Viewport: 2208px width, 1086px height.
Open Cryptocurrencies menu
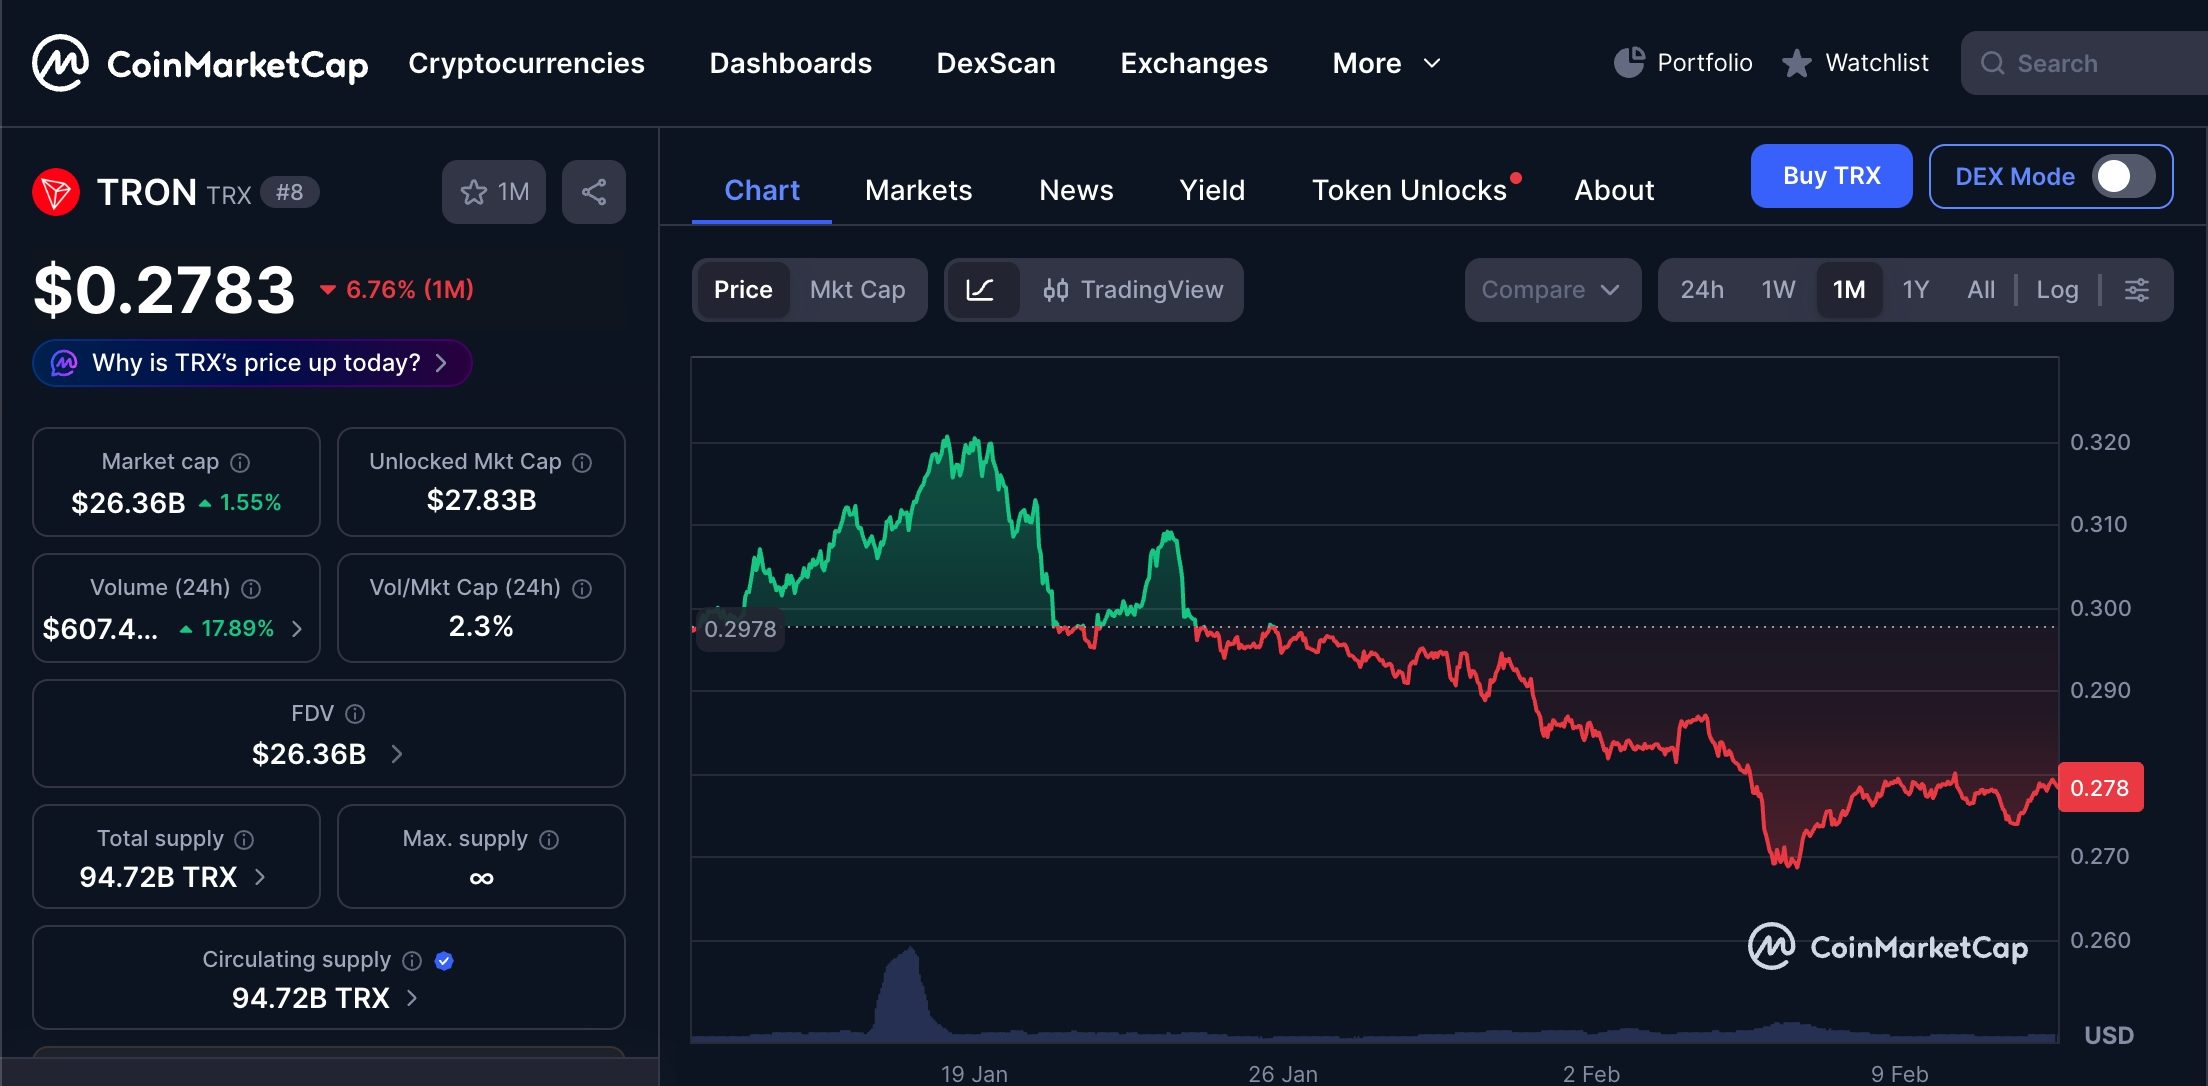526,63
